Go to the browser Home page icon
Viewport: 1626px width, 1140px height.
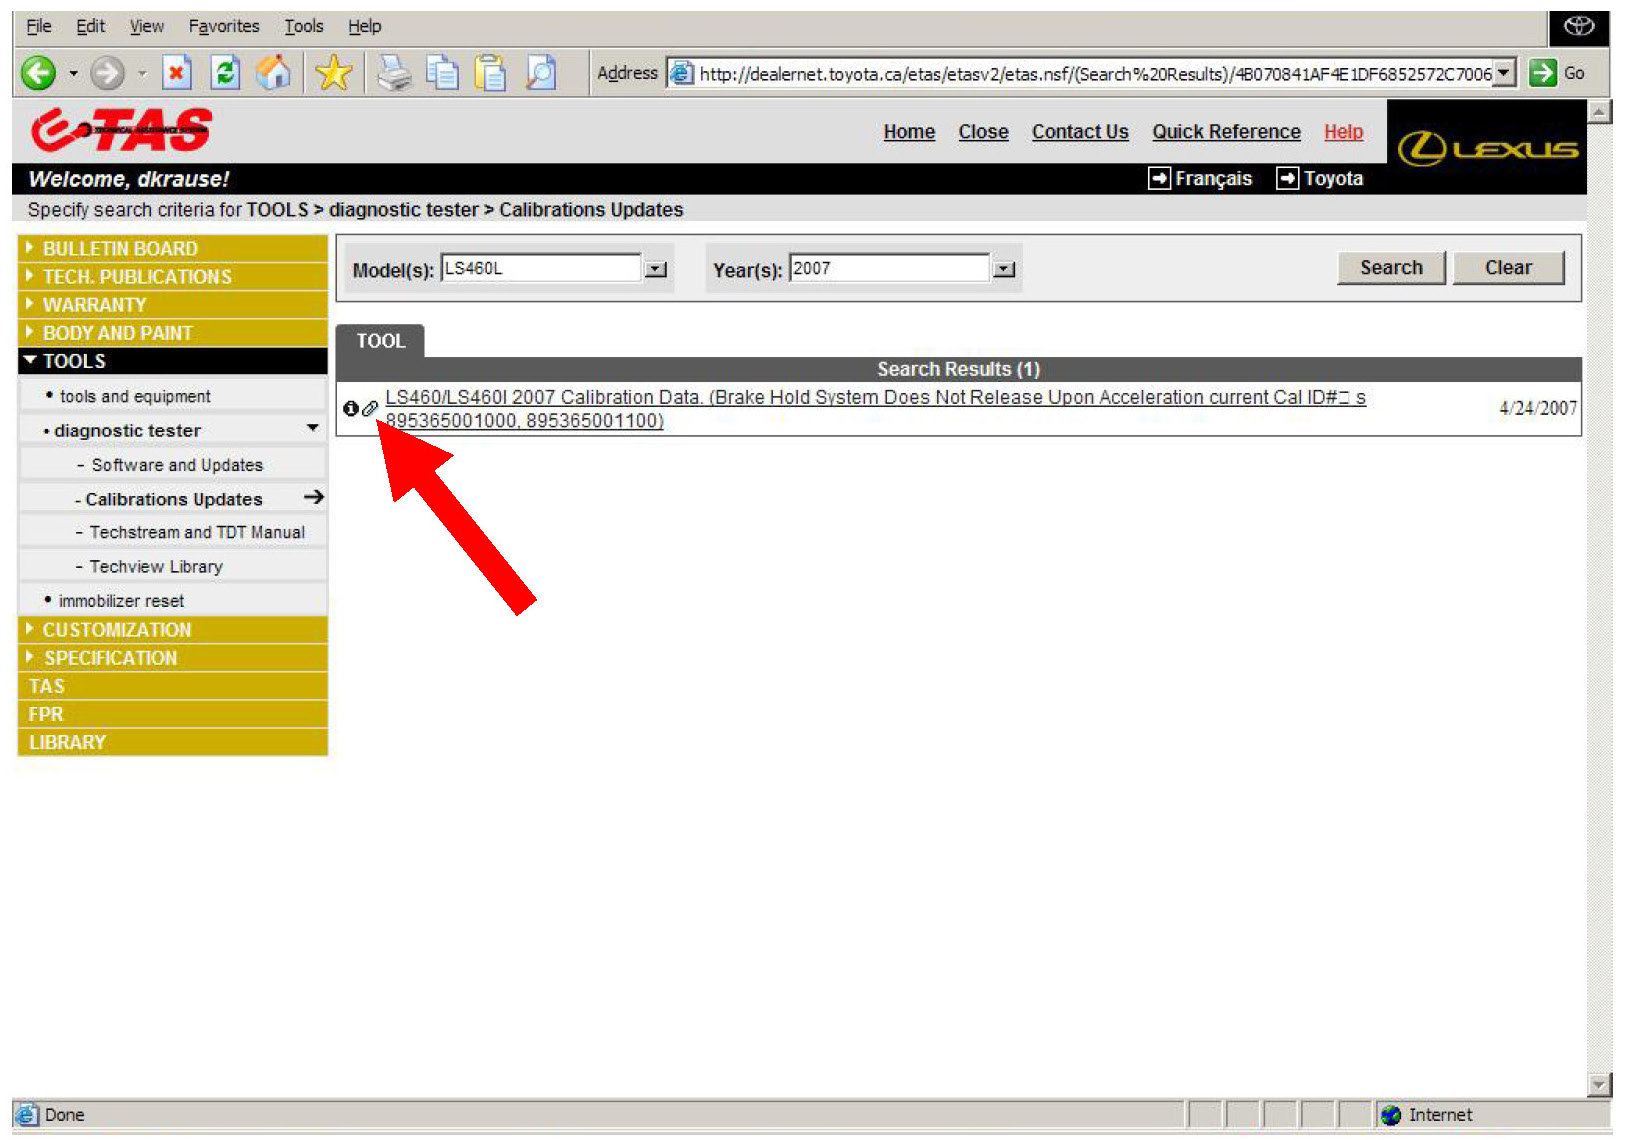coord(273,73)
